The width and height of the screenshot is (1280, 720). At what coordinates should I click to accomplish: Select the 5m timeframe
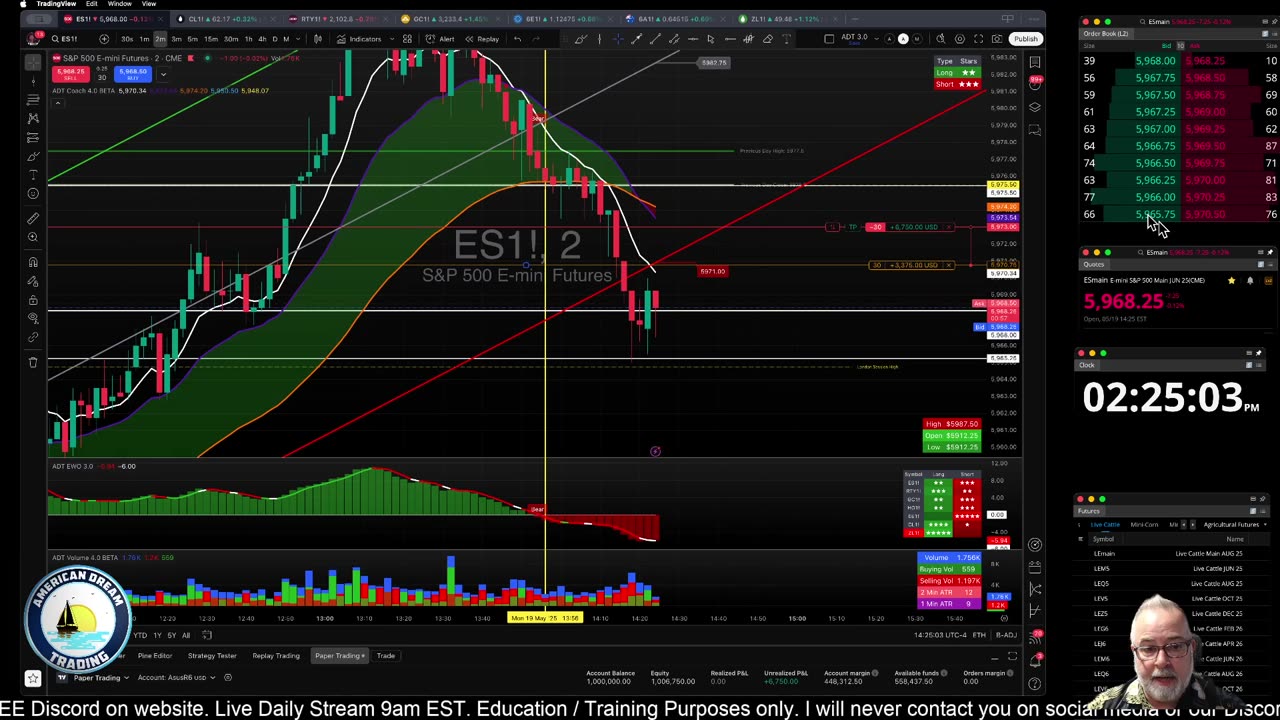(x=193, y=39)
